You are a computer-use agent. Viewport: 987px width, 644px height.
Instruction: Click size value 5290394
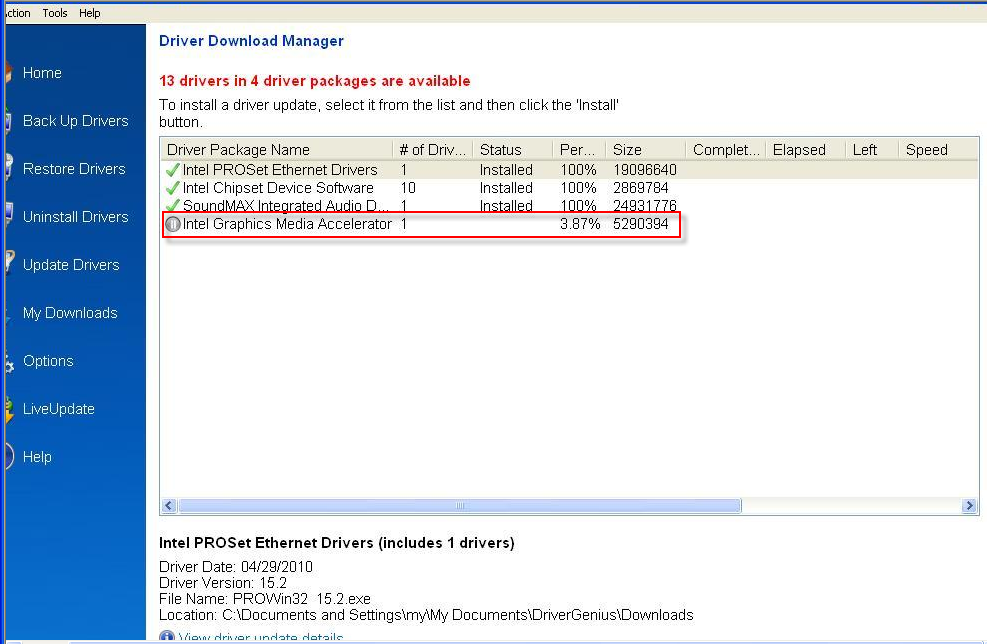640,223
